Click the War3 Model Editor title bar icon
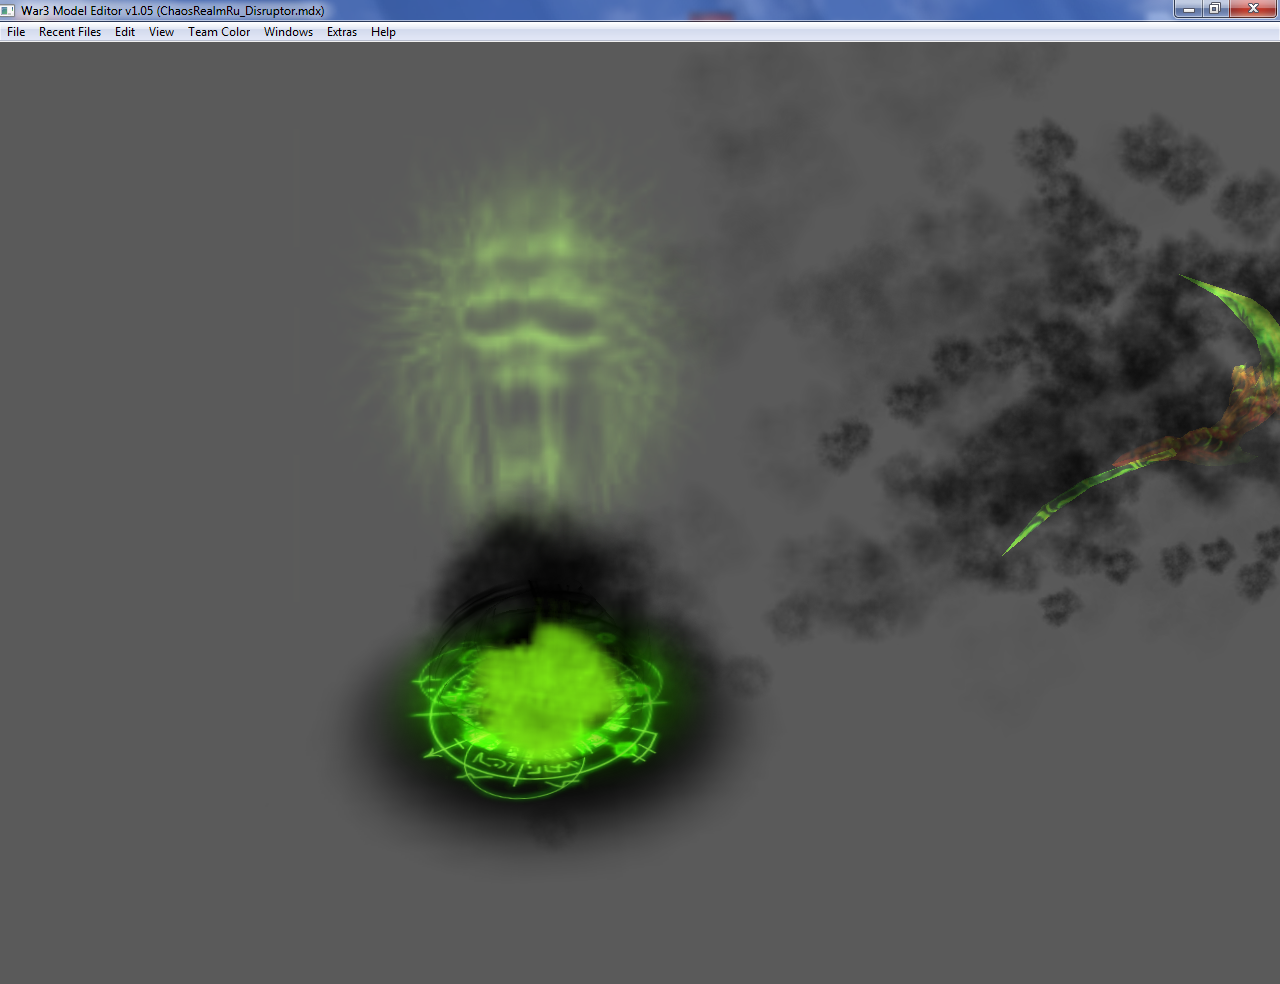The image size is (1280, 984). tap(9, 10)
